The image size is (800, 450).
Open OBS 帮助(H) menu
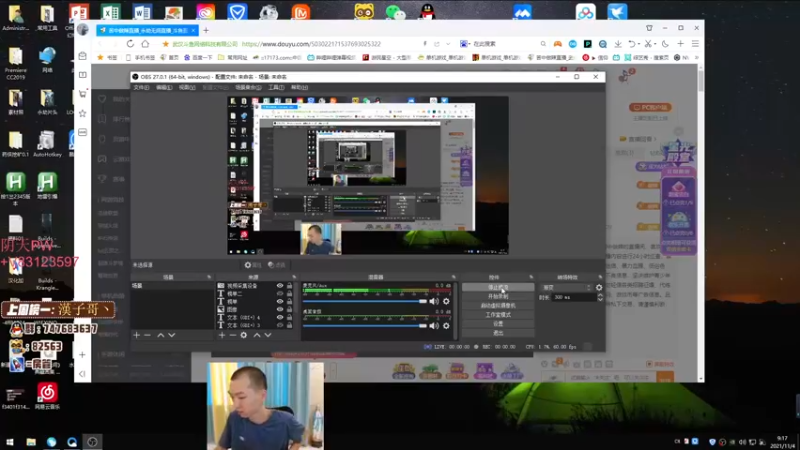[299, 87]
